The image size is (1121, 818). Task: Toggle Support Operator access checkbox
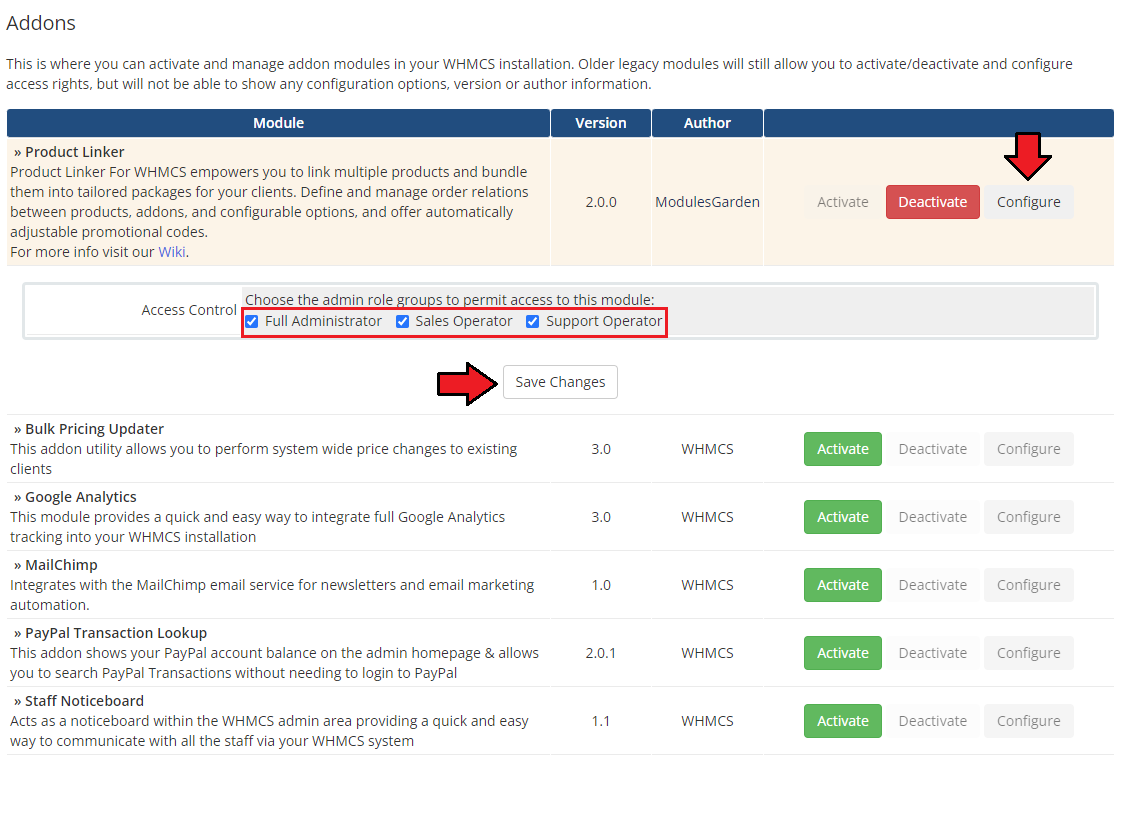coord(533,322)
